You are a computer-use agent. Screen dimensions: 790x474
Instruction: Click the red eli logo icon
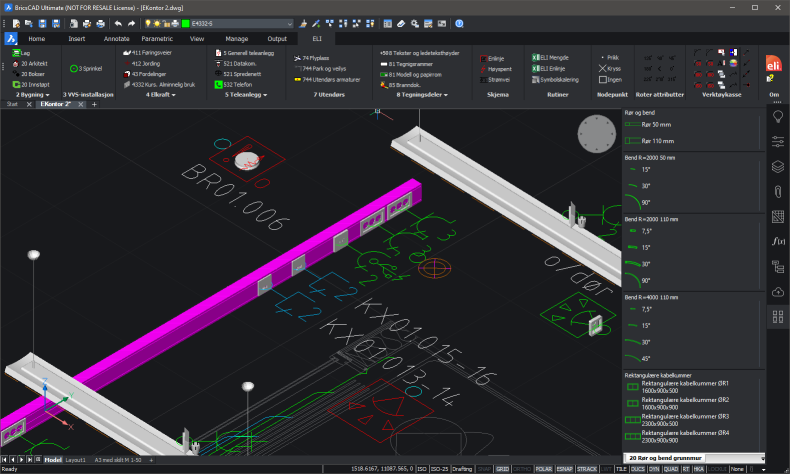point(772,65)
